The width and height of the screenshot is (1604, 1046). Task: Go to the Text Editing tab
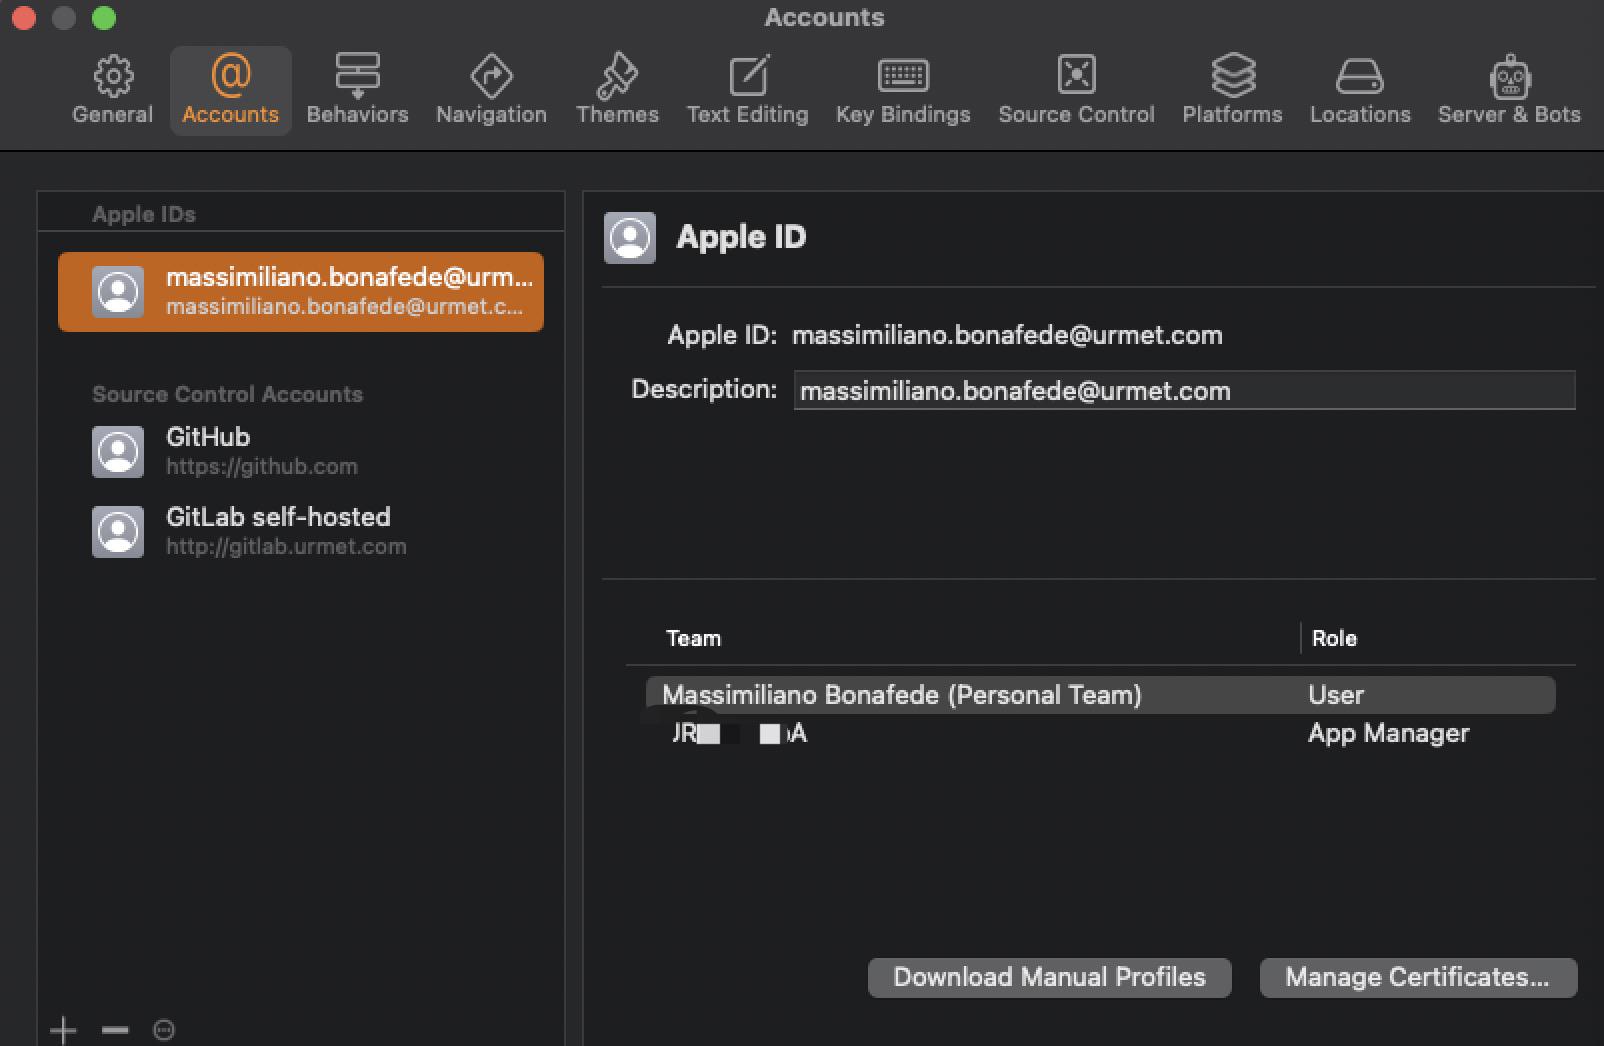pyautogui.click(x=747, y=90)
